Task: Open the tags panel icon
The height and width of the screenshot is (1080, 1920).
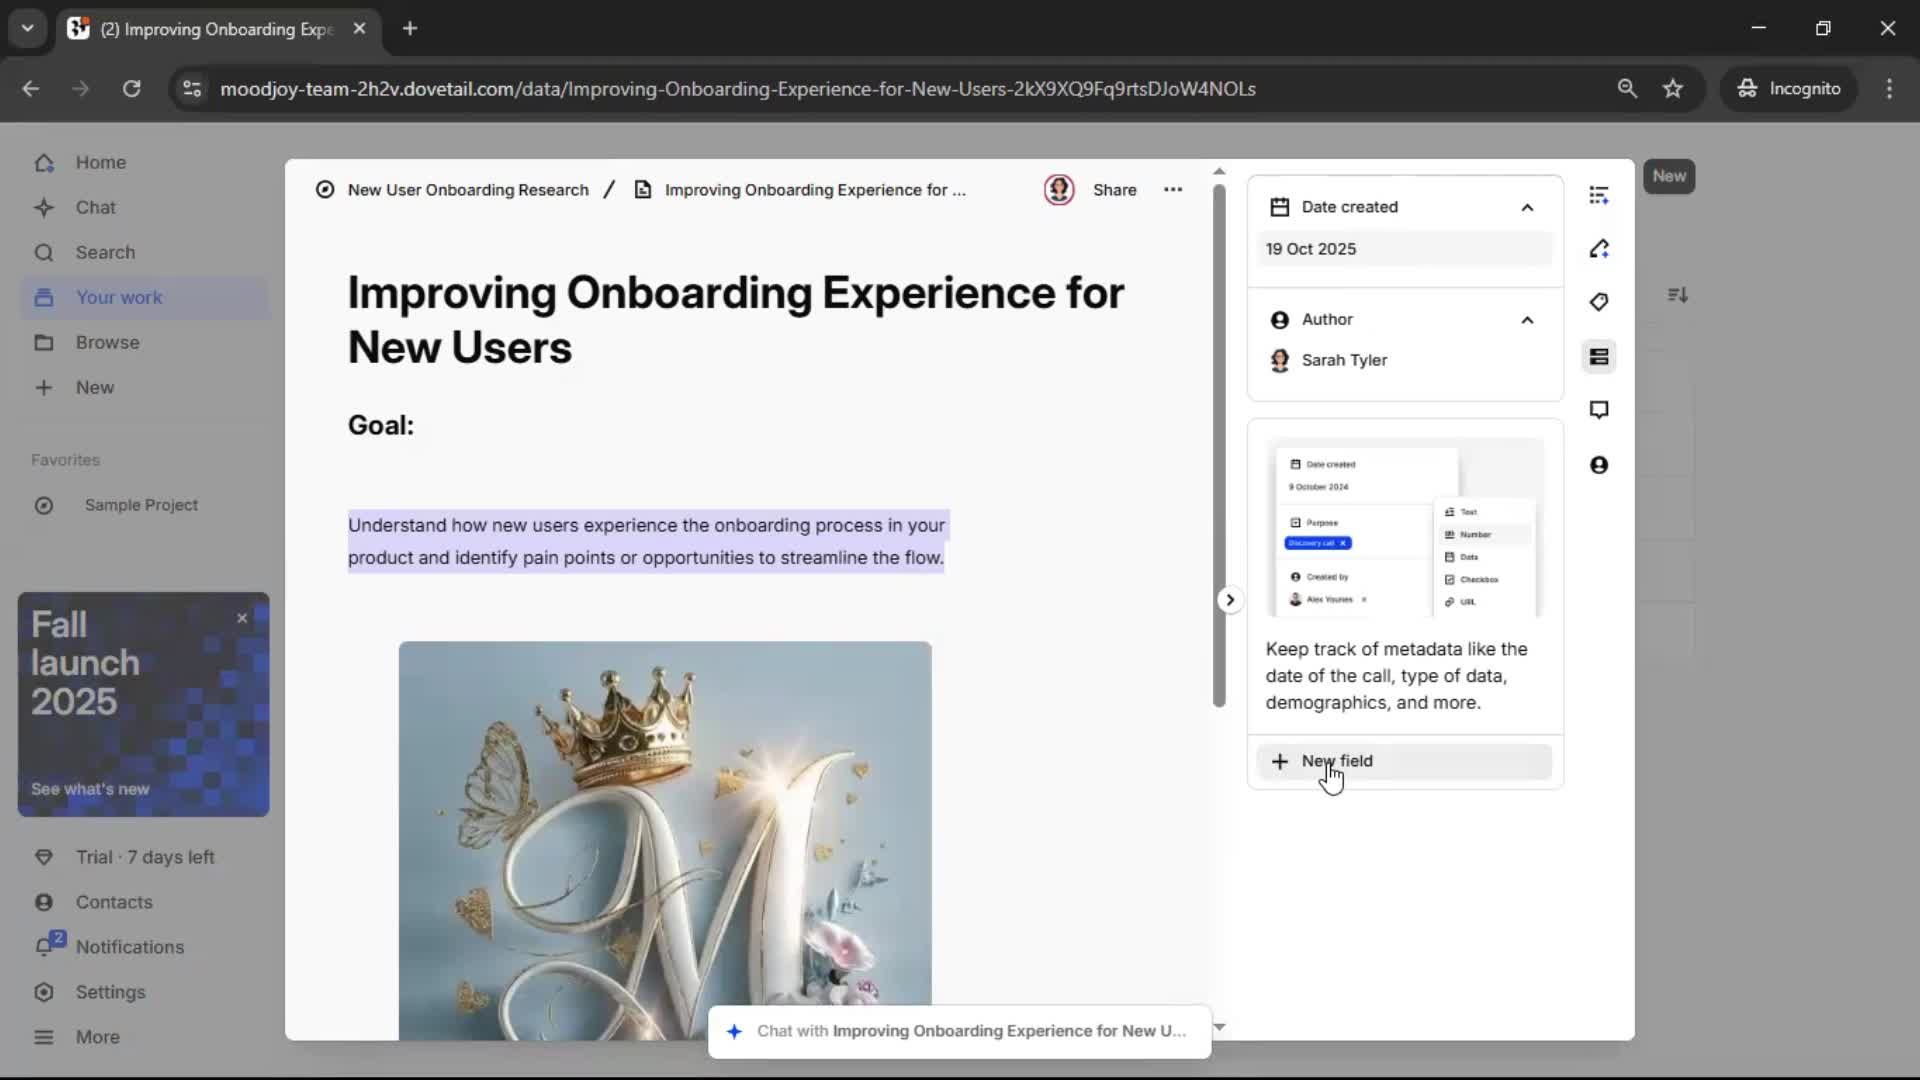Action: [x=1598, y=302]
